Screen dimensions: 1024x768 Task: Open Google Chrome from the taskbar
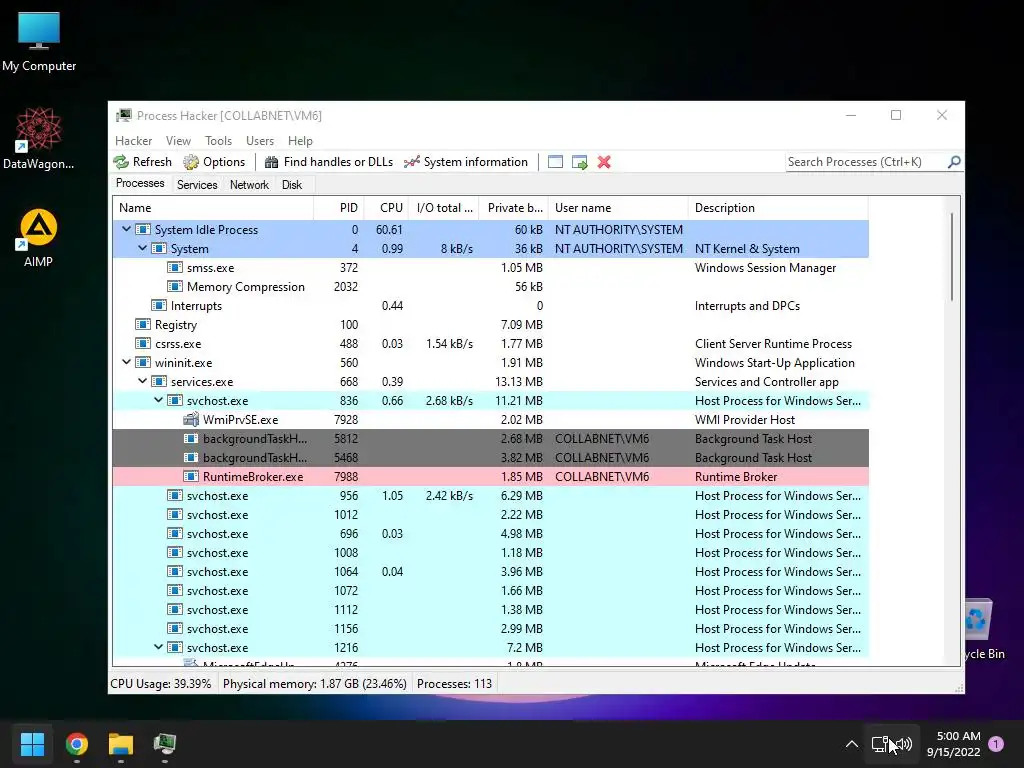(77, 744)
